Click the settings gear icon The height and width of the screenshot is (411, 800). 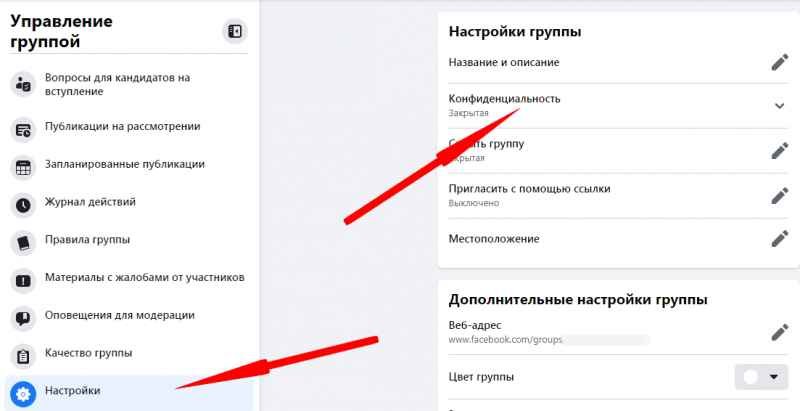23,394
